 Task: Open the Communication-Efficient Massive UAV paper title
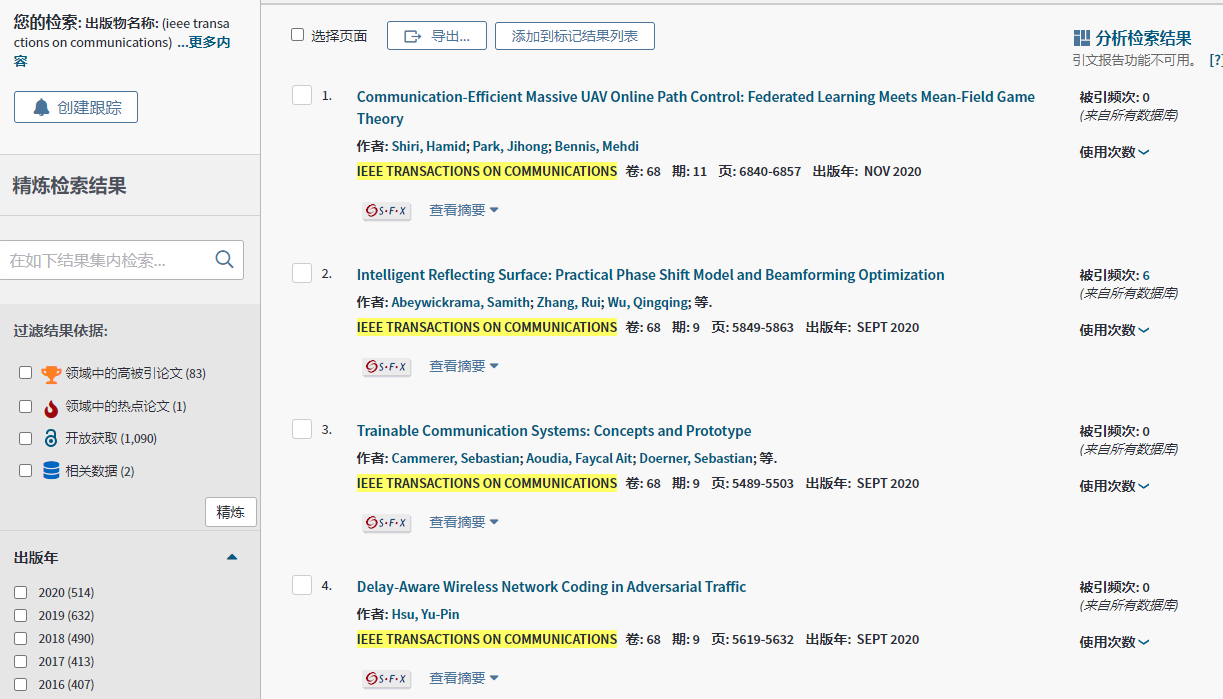point(696,107)
